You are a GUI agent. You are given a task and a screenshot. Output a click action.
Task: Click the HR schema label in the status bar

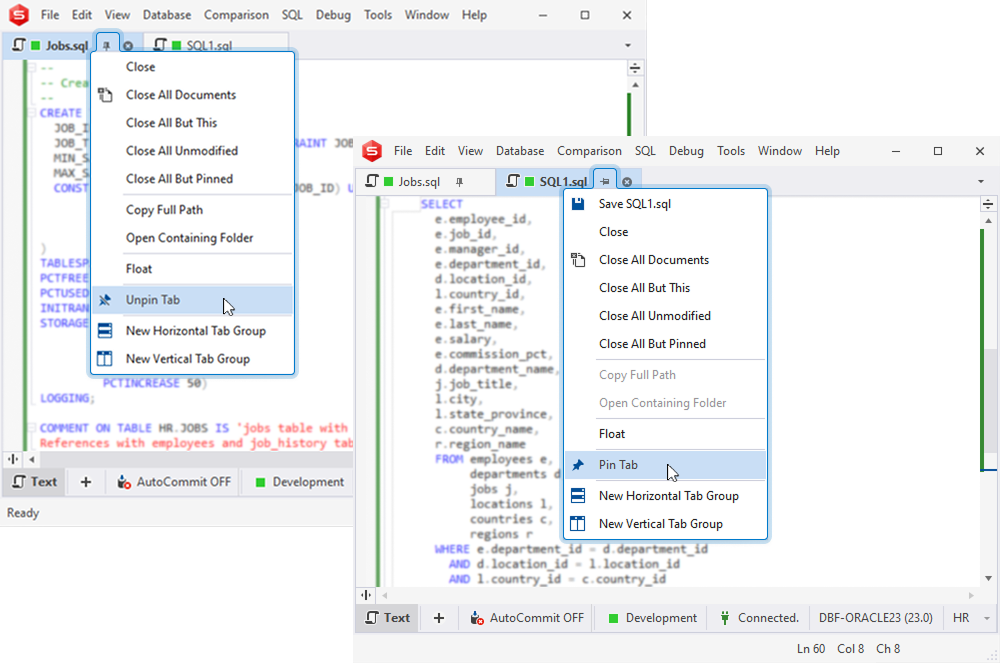pos(961,618)
